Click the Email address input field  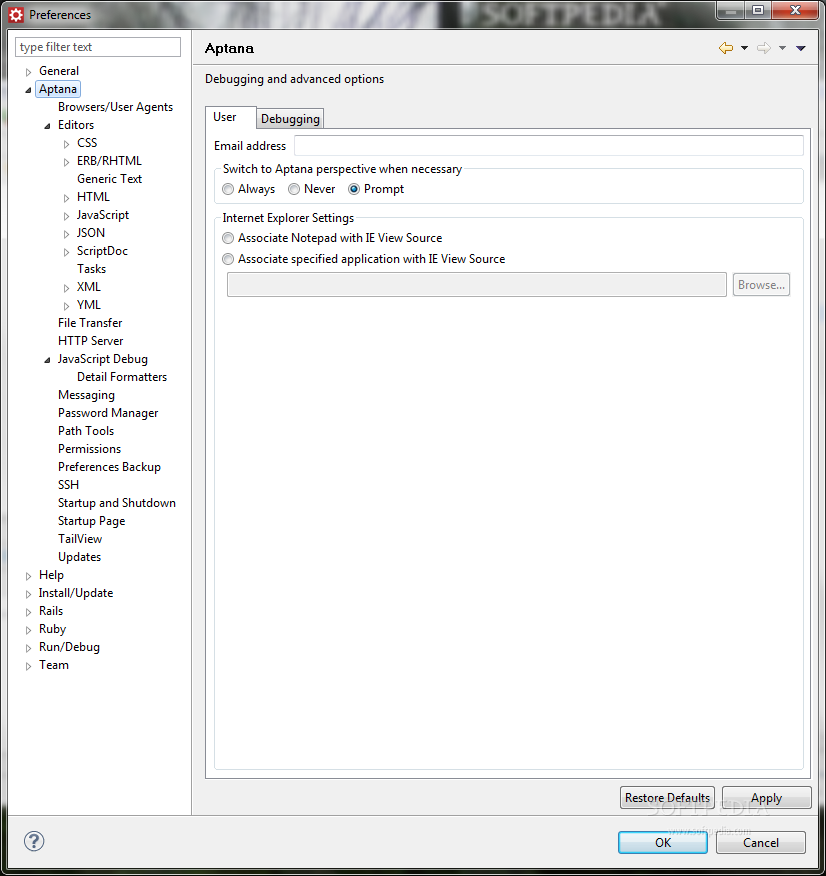[x=548, y=146]
